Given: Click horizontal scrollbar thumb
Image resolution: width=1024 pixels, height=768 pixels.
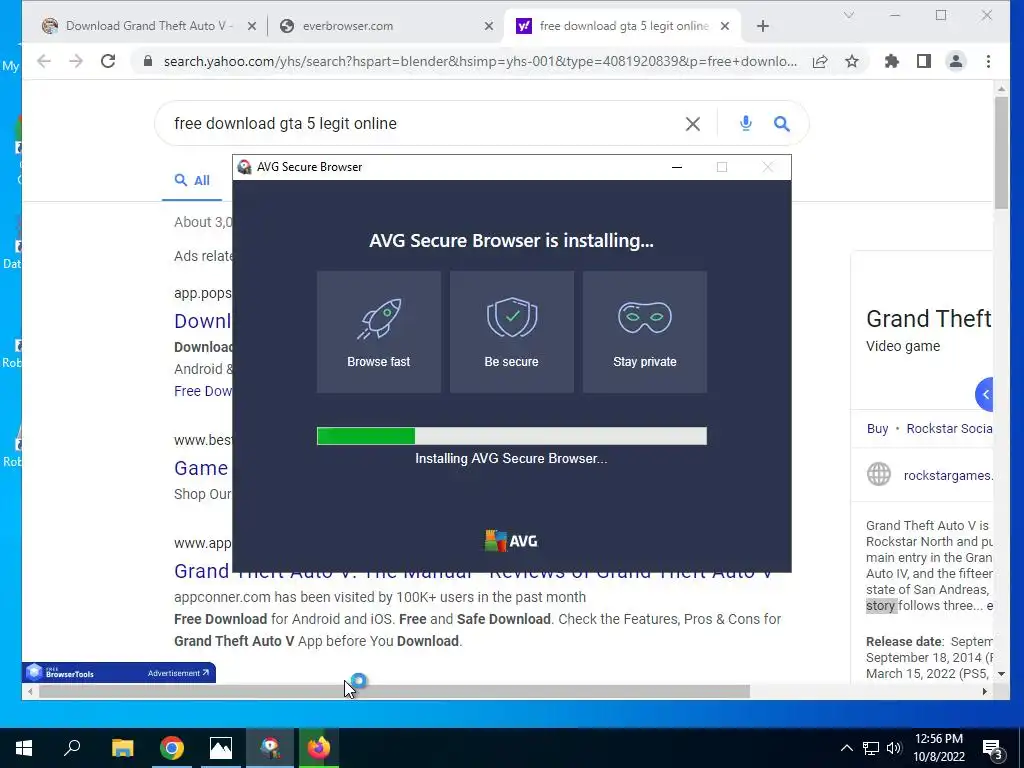Looking at the screenshot, I should [x=394, y=691].
